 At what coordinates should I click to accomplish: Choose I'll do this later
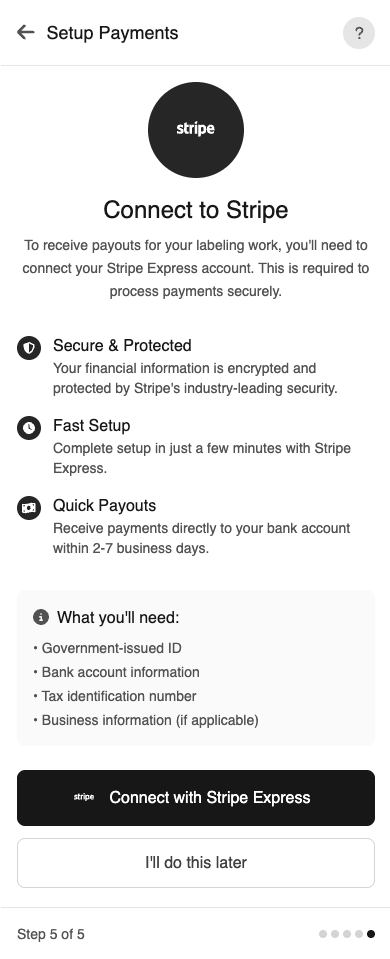click(196, 862)
